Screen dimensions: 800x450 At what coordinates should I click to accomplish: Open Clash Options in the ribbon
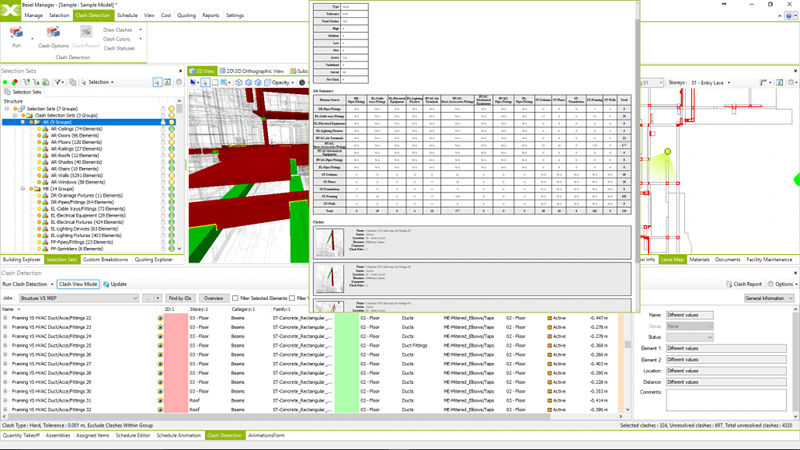53,36
